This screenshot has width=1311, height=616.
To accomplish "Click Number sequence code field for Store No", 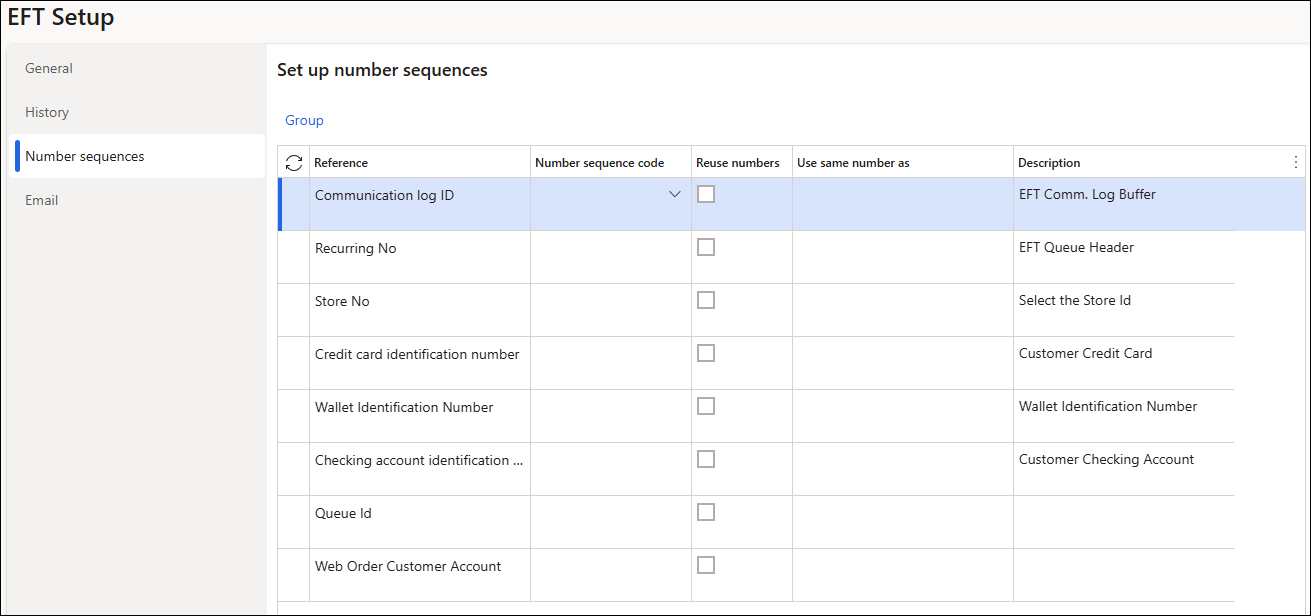I will click(611, 310).
